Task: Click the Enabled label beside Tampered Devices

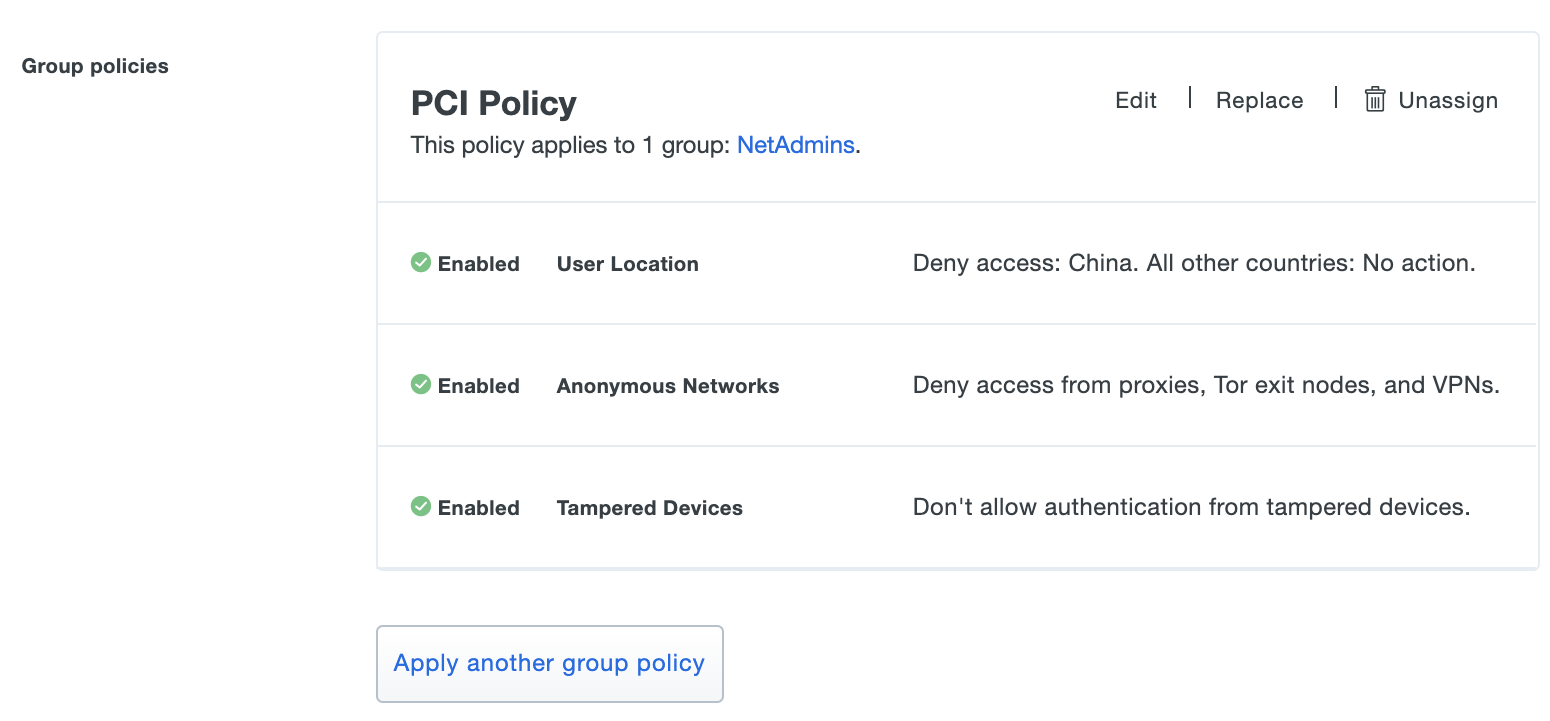Action: pyautogui.click(x=478, y=507)
